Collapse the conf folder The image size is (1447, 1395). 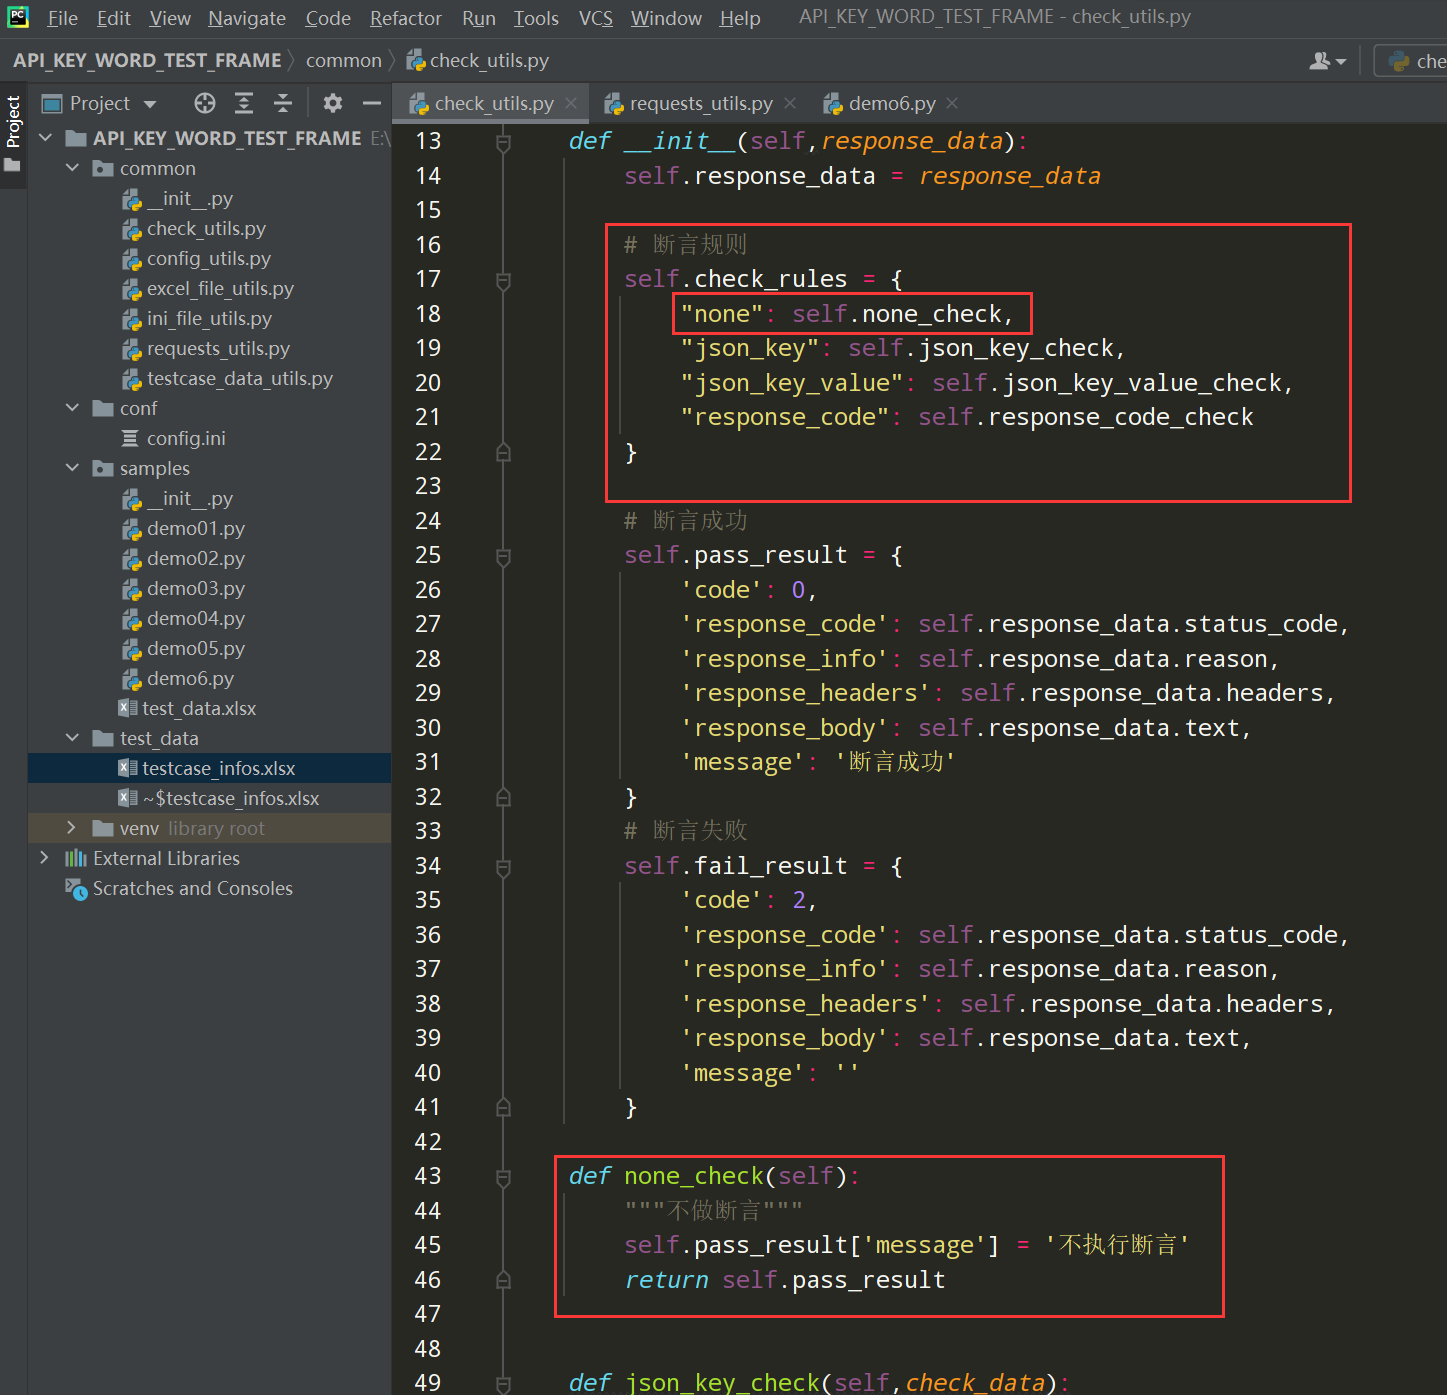[x=72, y=408]
